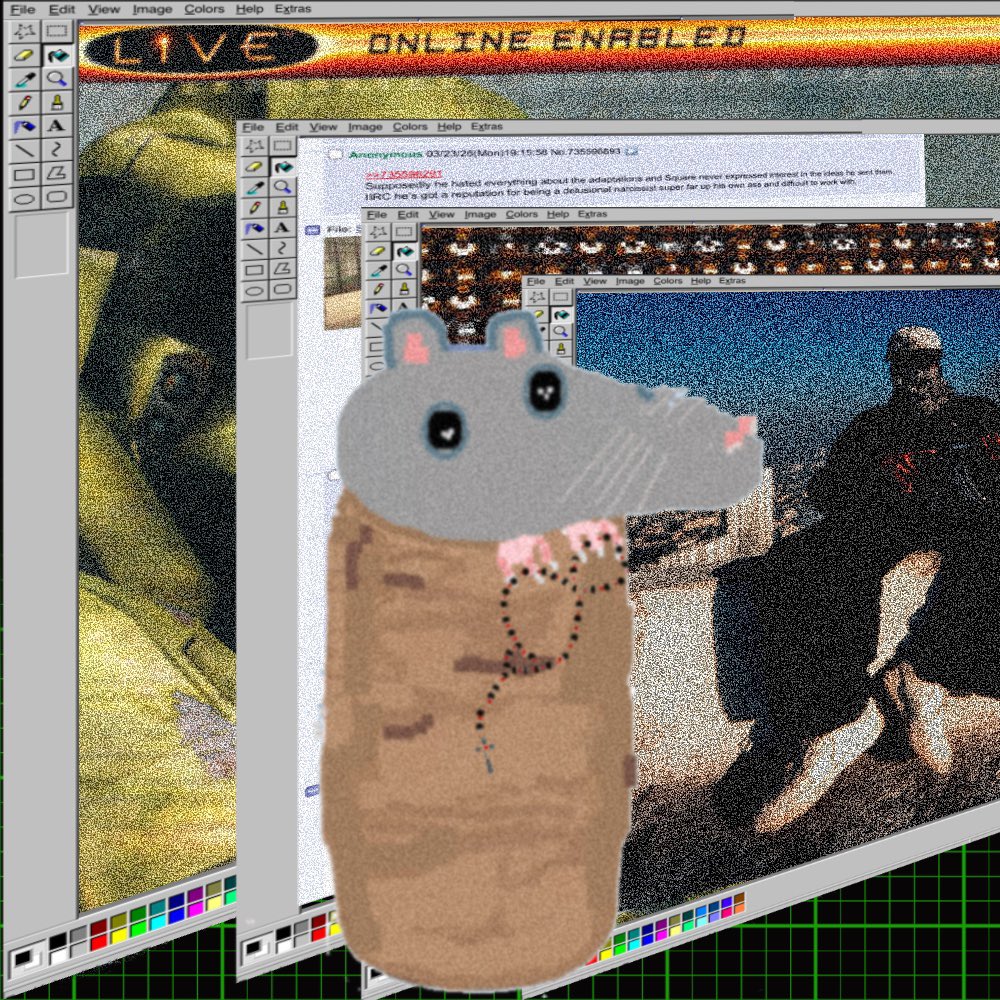The width and height of the screenshot is (1000, 1000).
Task: Select the Brush tool in outermost Paint window
Action: click(x=57, y=102)
